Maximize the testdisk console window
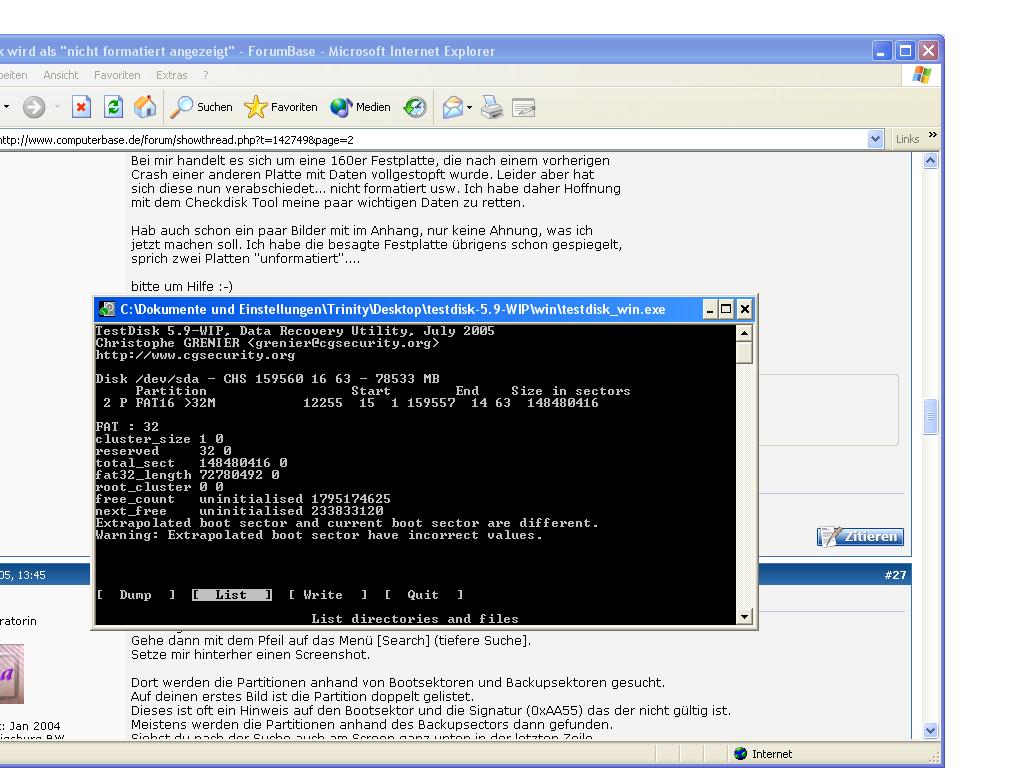The width and height of the screenshot is (1024, 768). pos(726,309)
